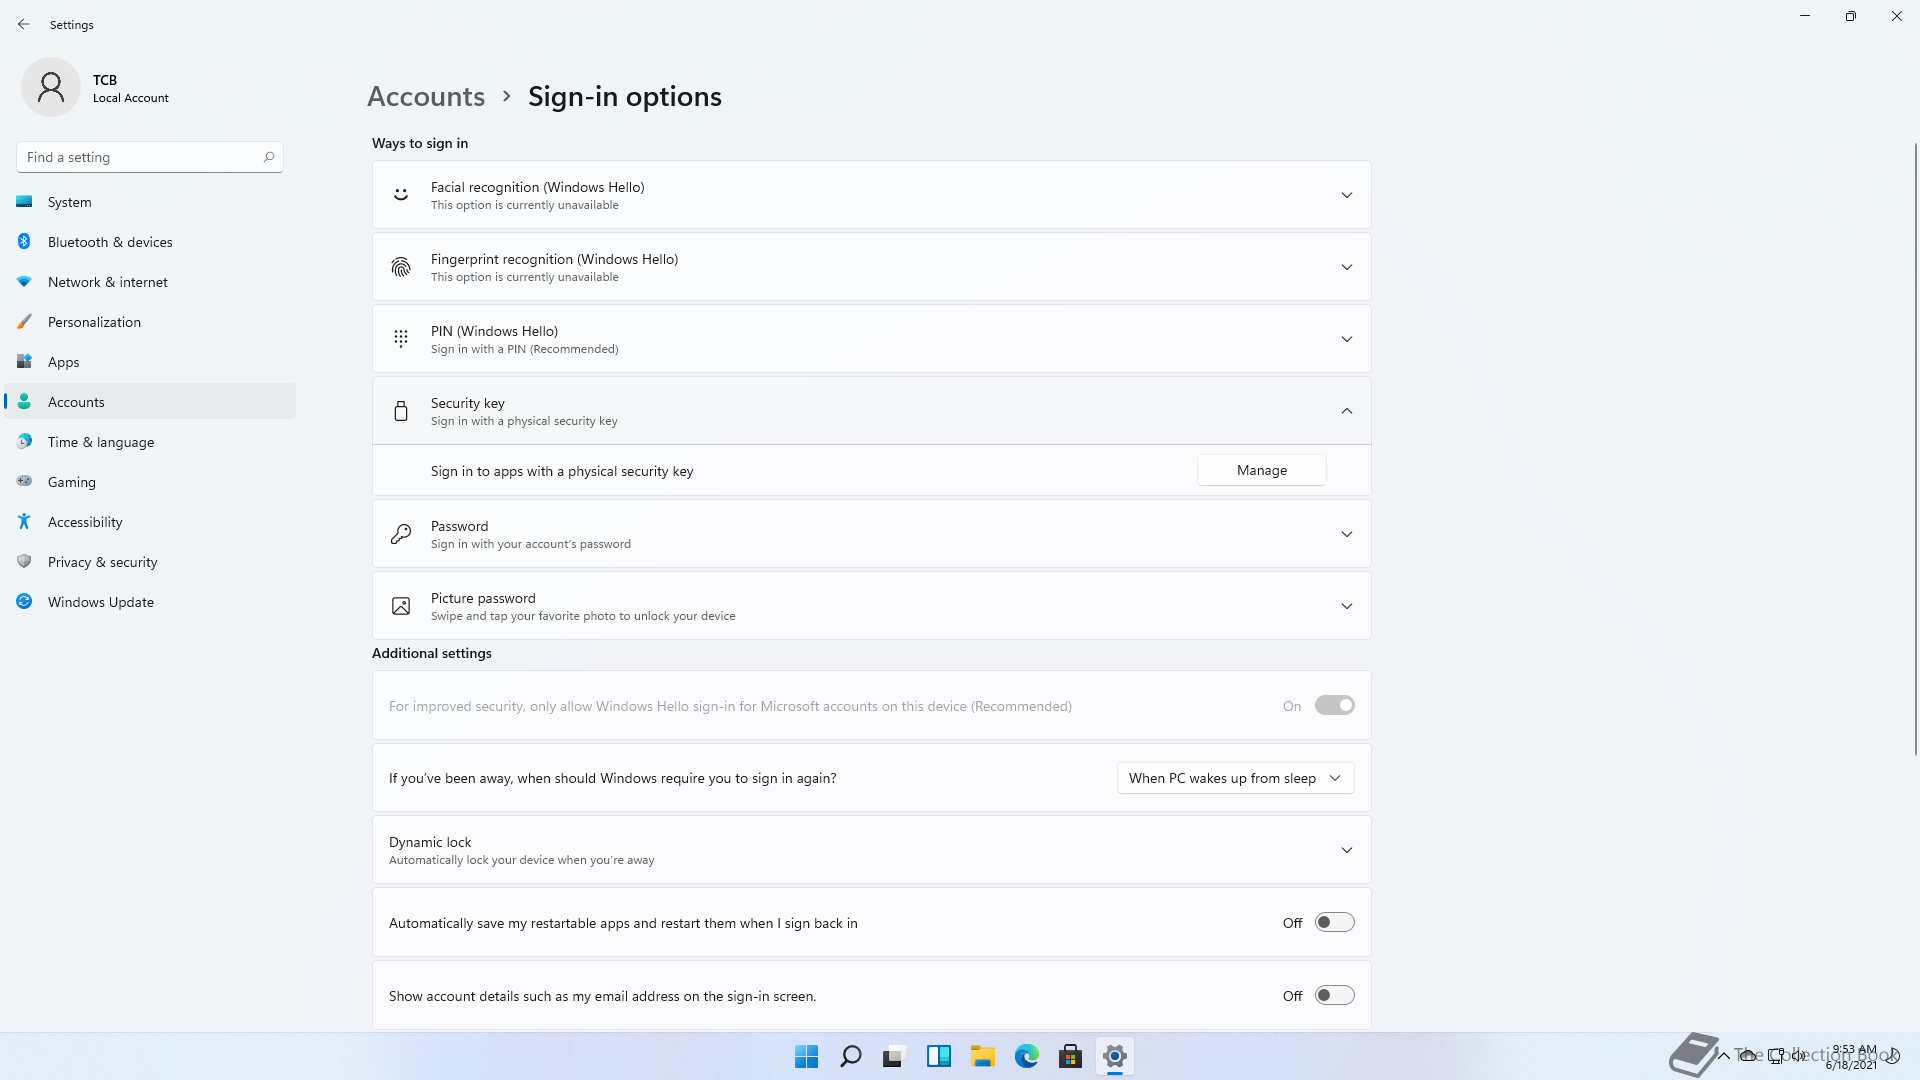The image size is (1920, 1080).
Task: Click the Fingerprint recognition icon
Action: click(x=401, y=267)
